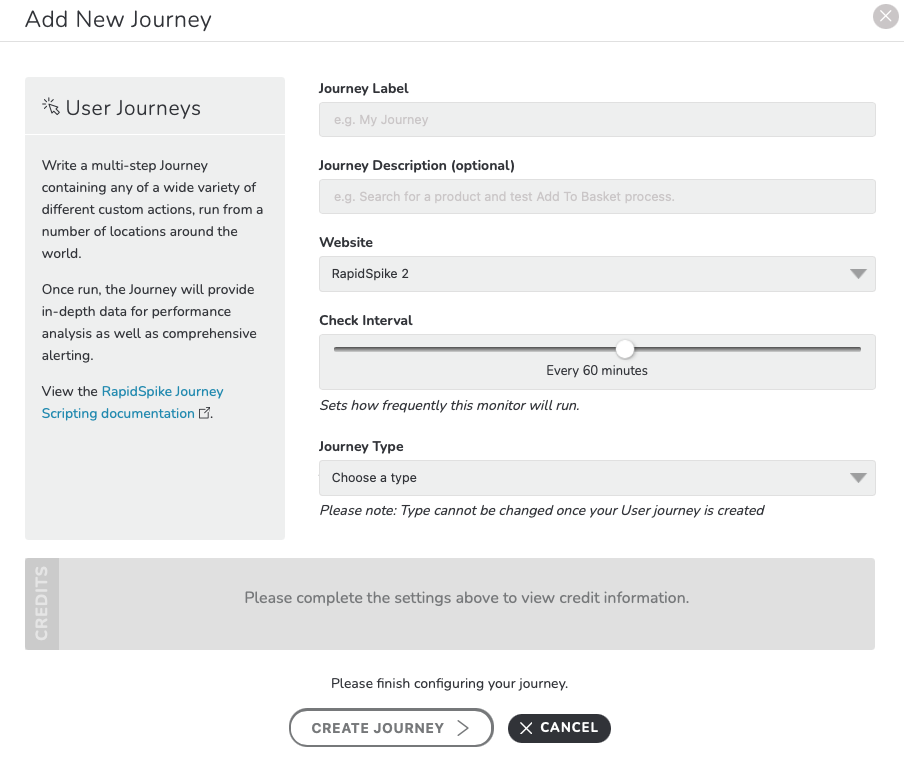Cancel adding the new journey

pyautogui.click(x=559, y=728)
